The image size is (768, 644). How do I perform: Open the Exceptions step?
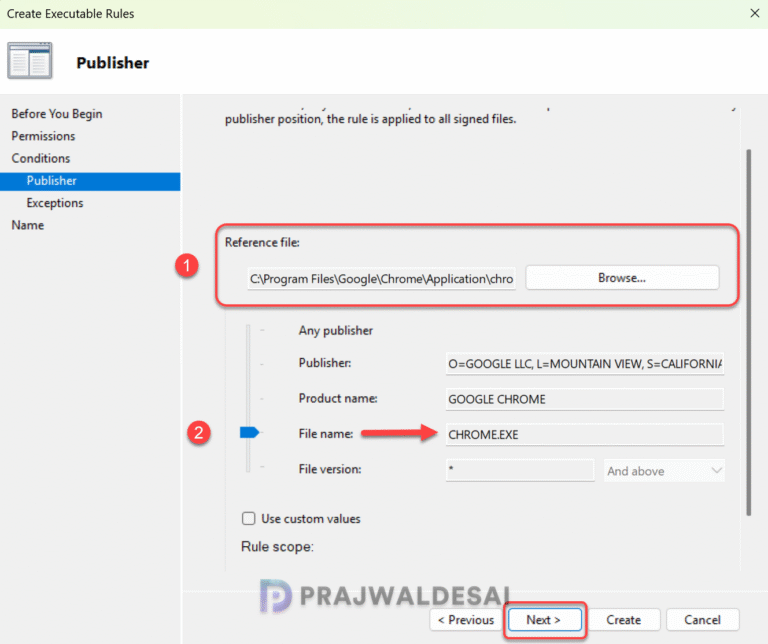point(55,203)
